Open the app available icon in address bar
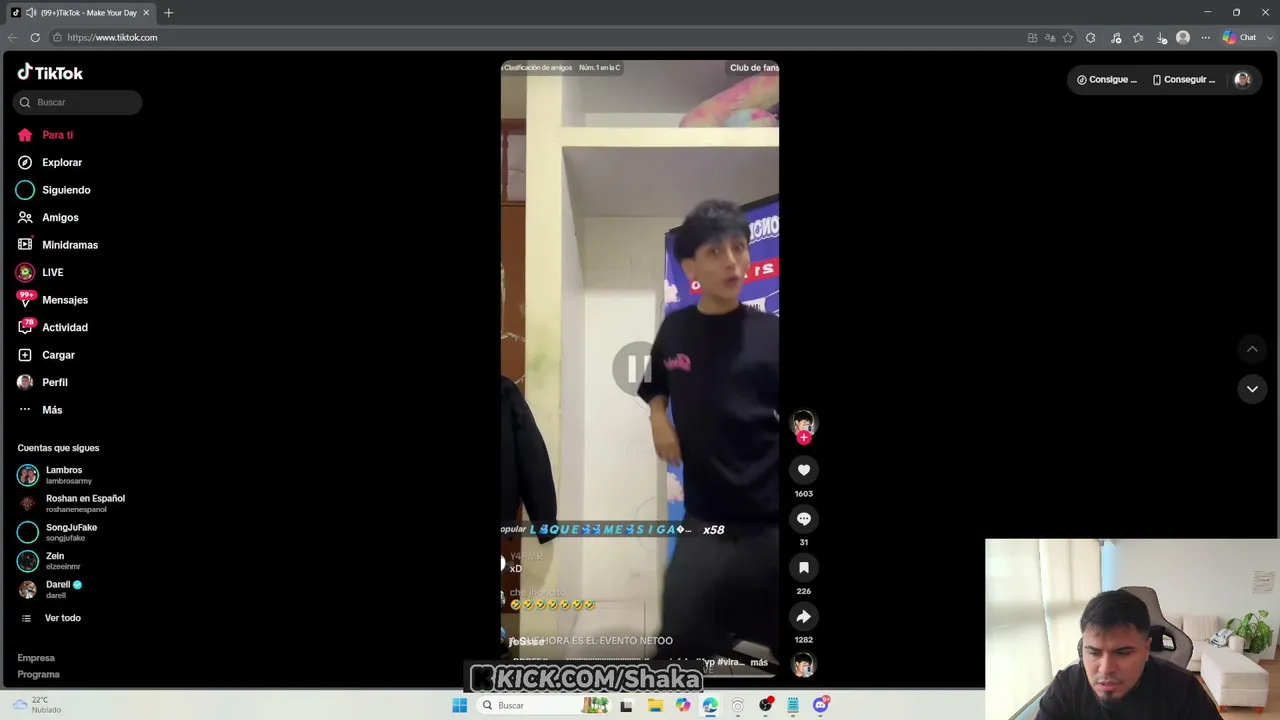This screenshot has width=1280, height=720. click(1032, 38)
